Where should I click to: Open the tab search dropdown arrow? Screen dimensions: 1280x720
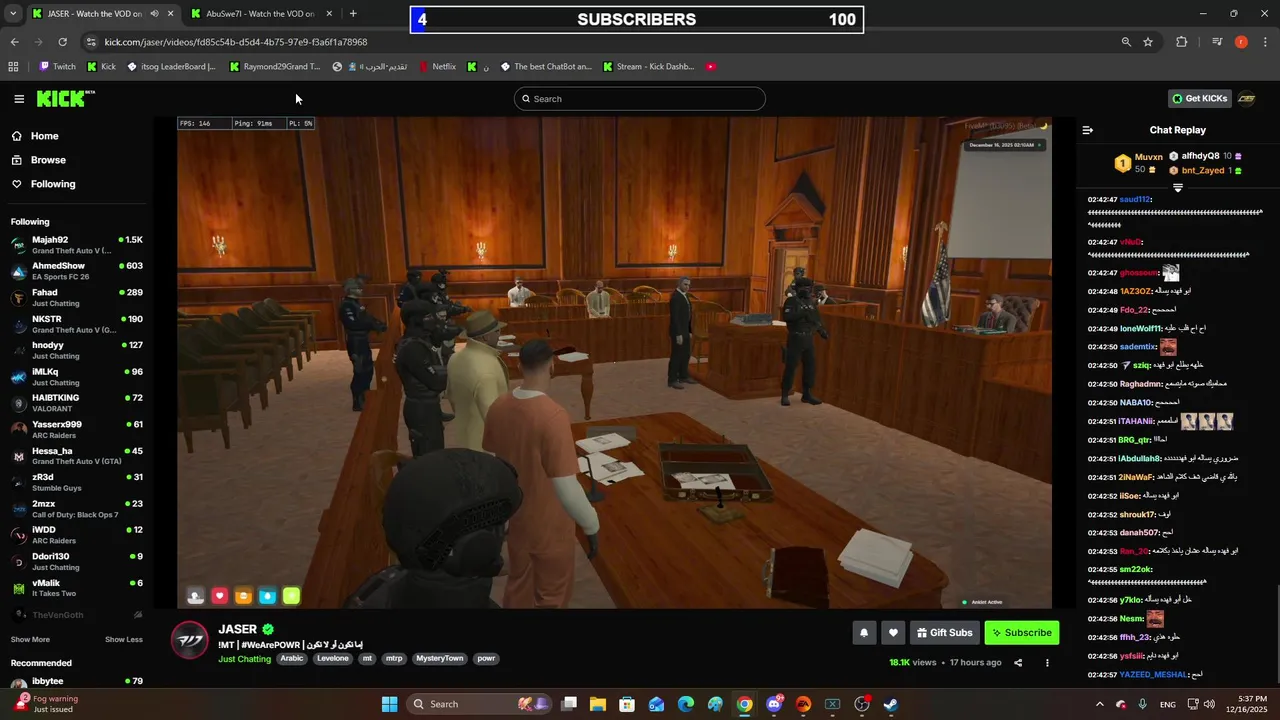point(12,14)
